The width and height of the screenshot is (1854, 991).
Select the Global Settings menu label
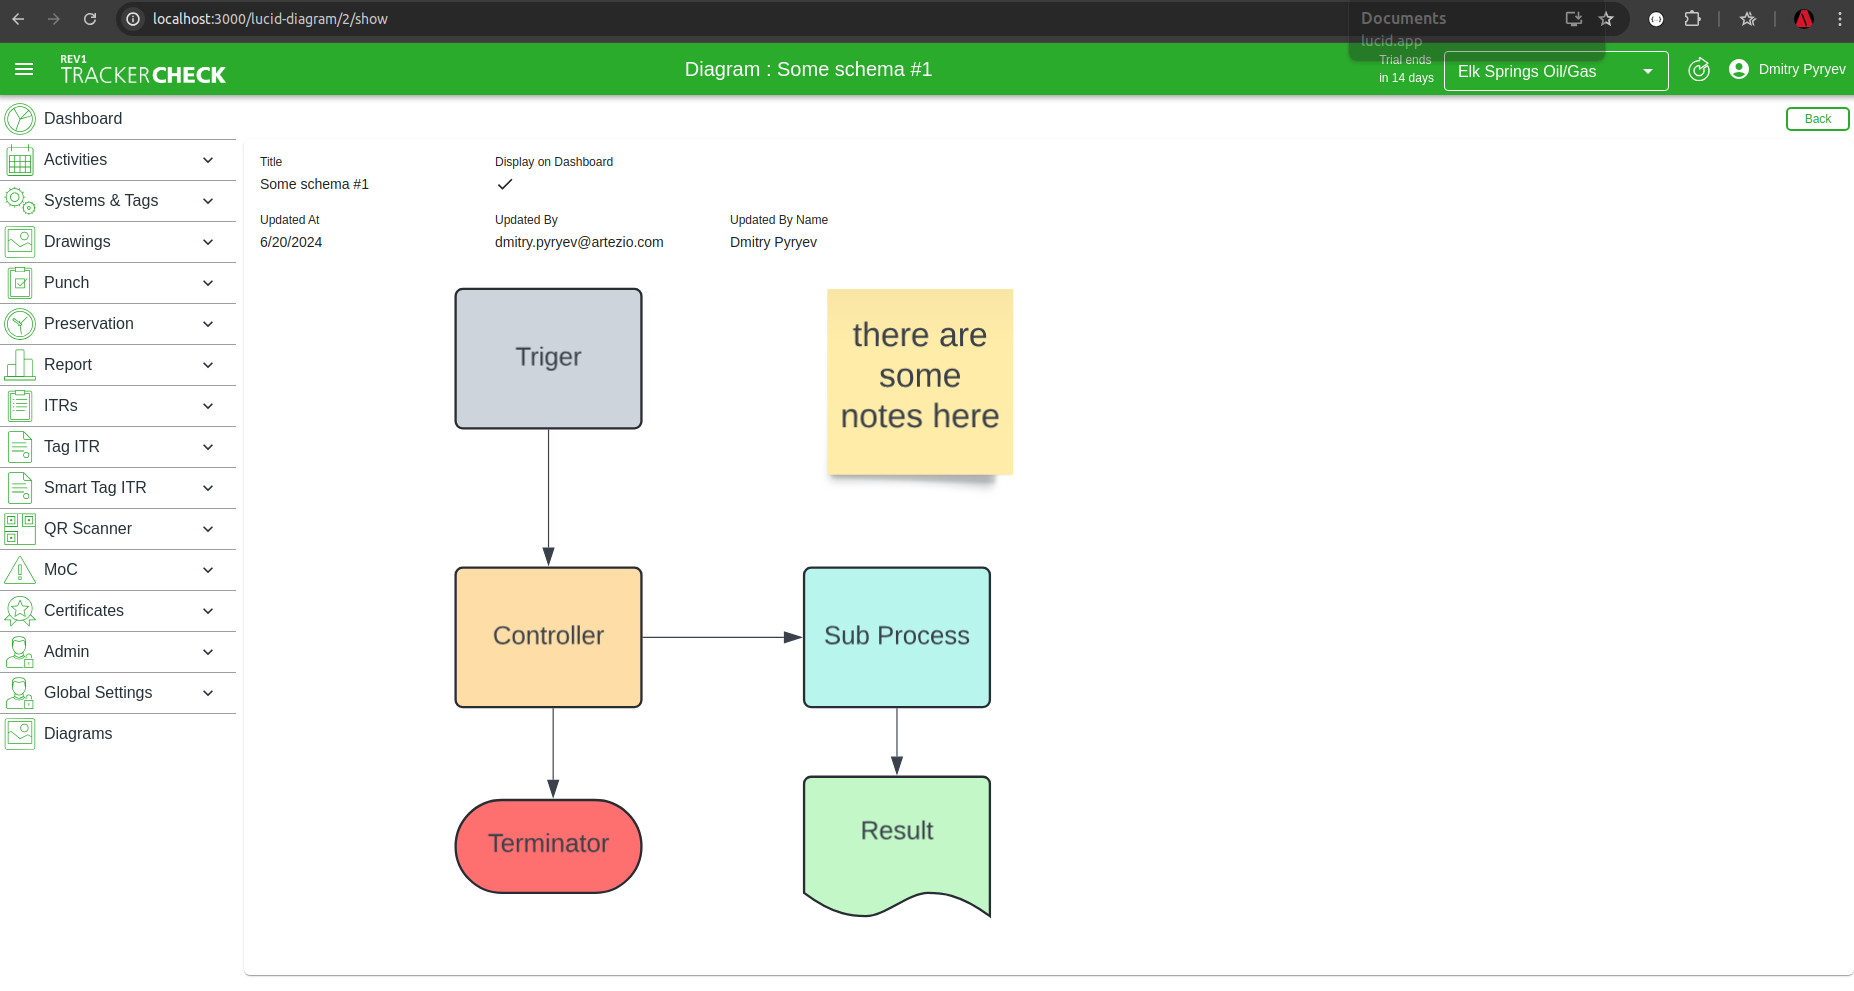click(98, 693)
